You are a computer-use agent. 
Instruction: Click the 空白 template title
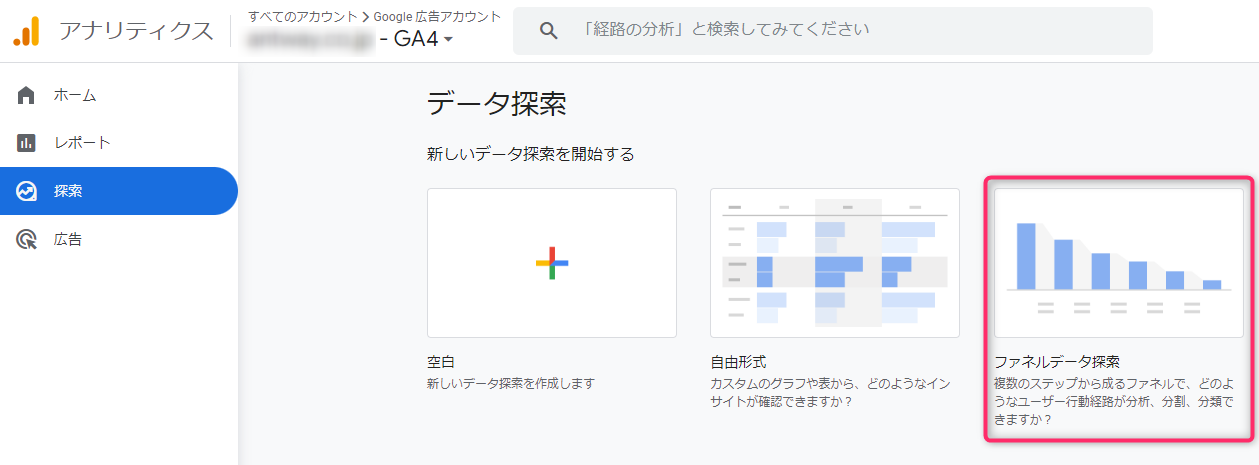(441, 362)
